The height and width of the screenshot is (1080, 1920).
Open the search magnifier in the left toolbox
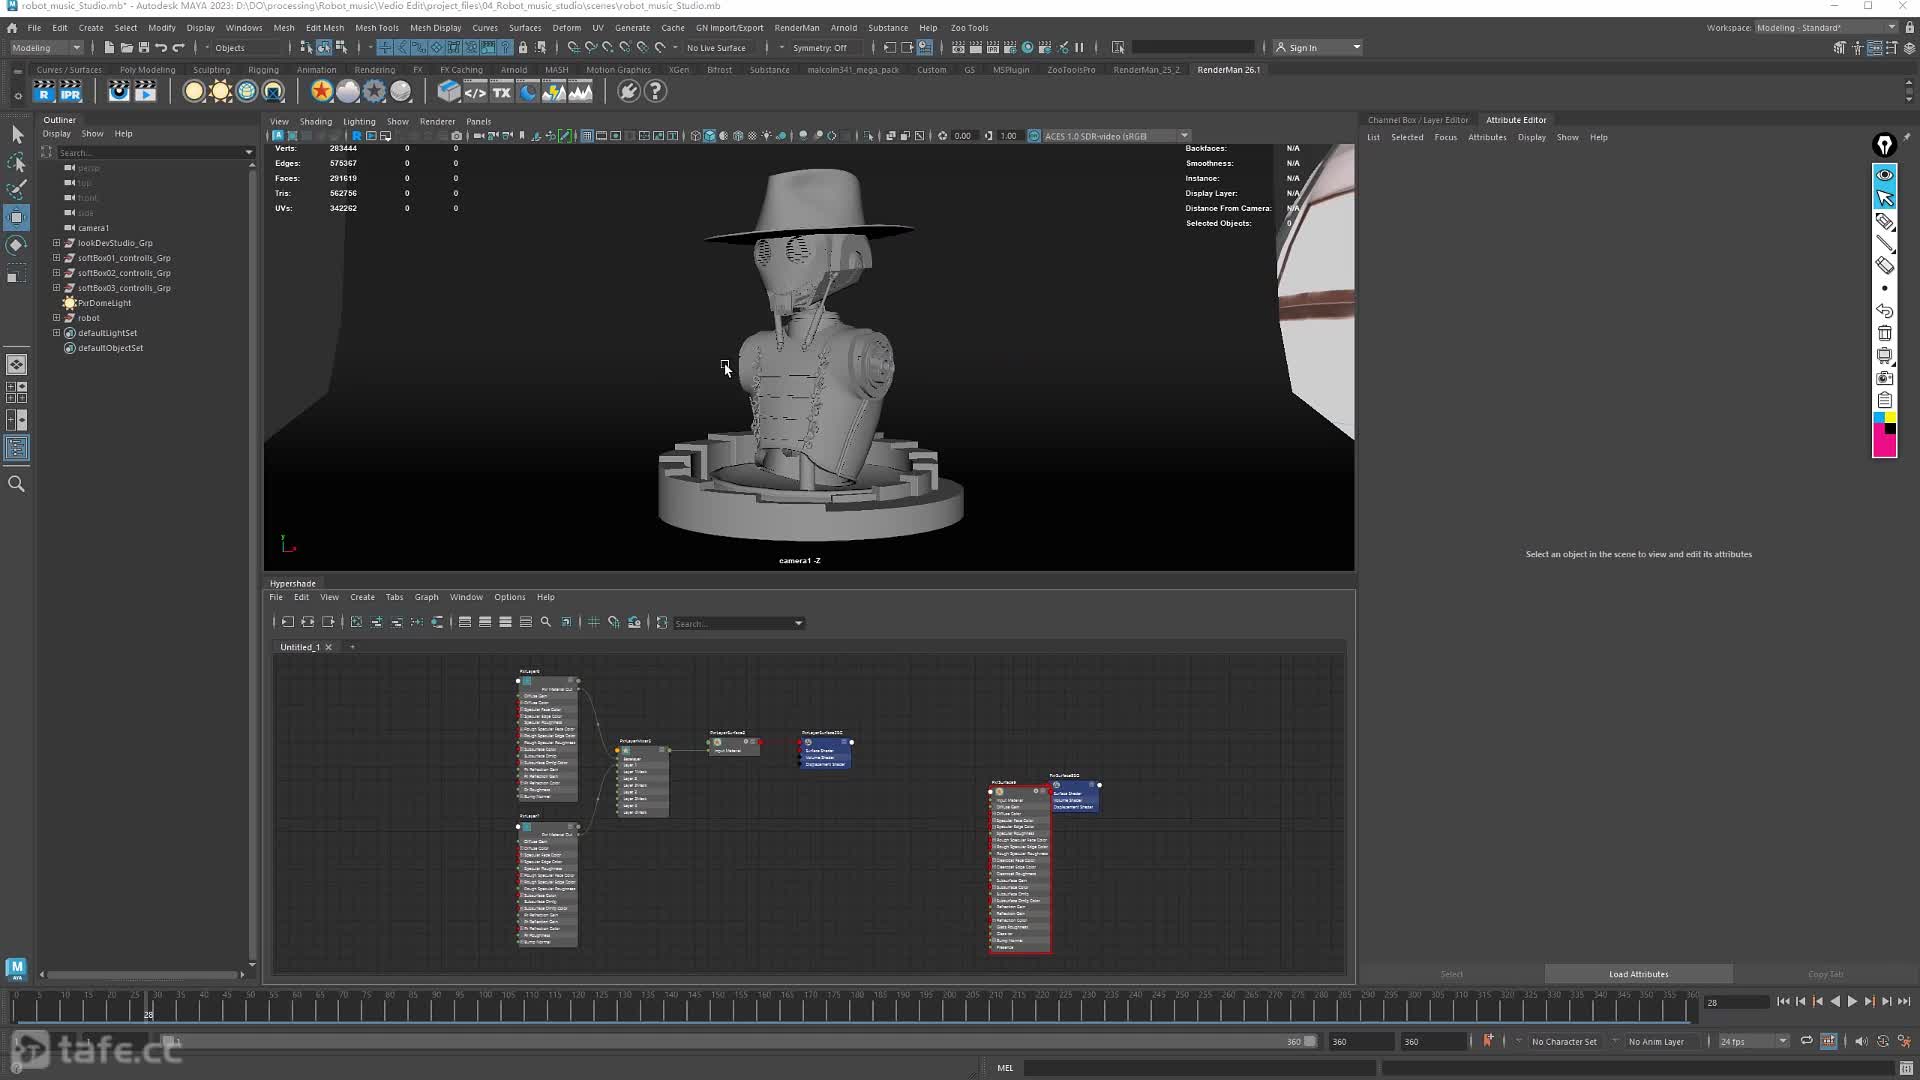(17, 484)
